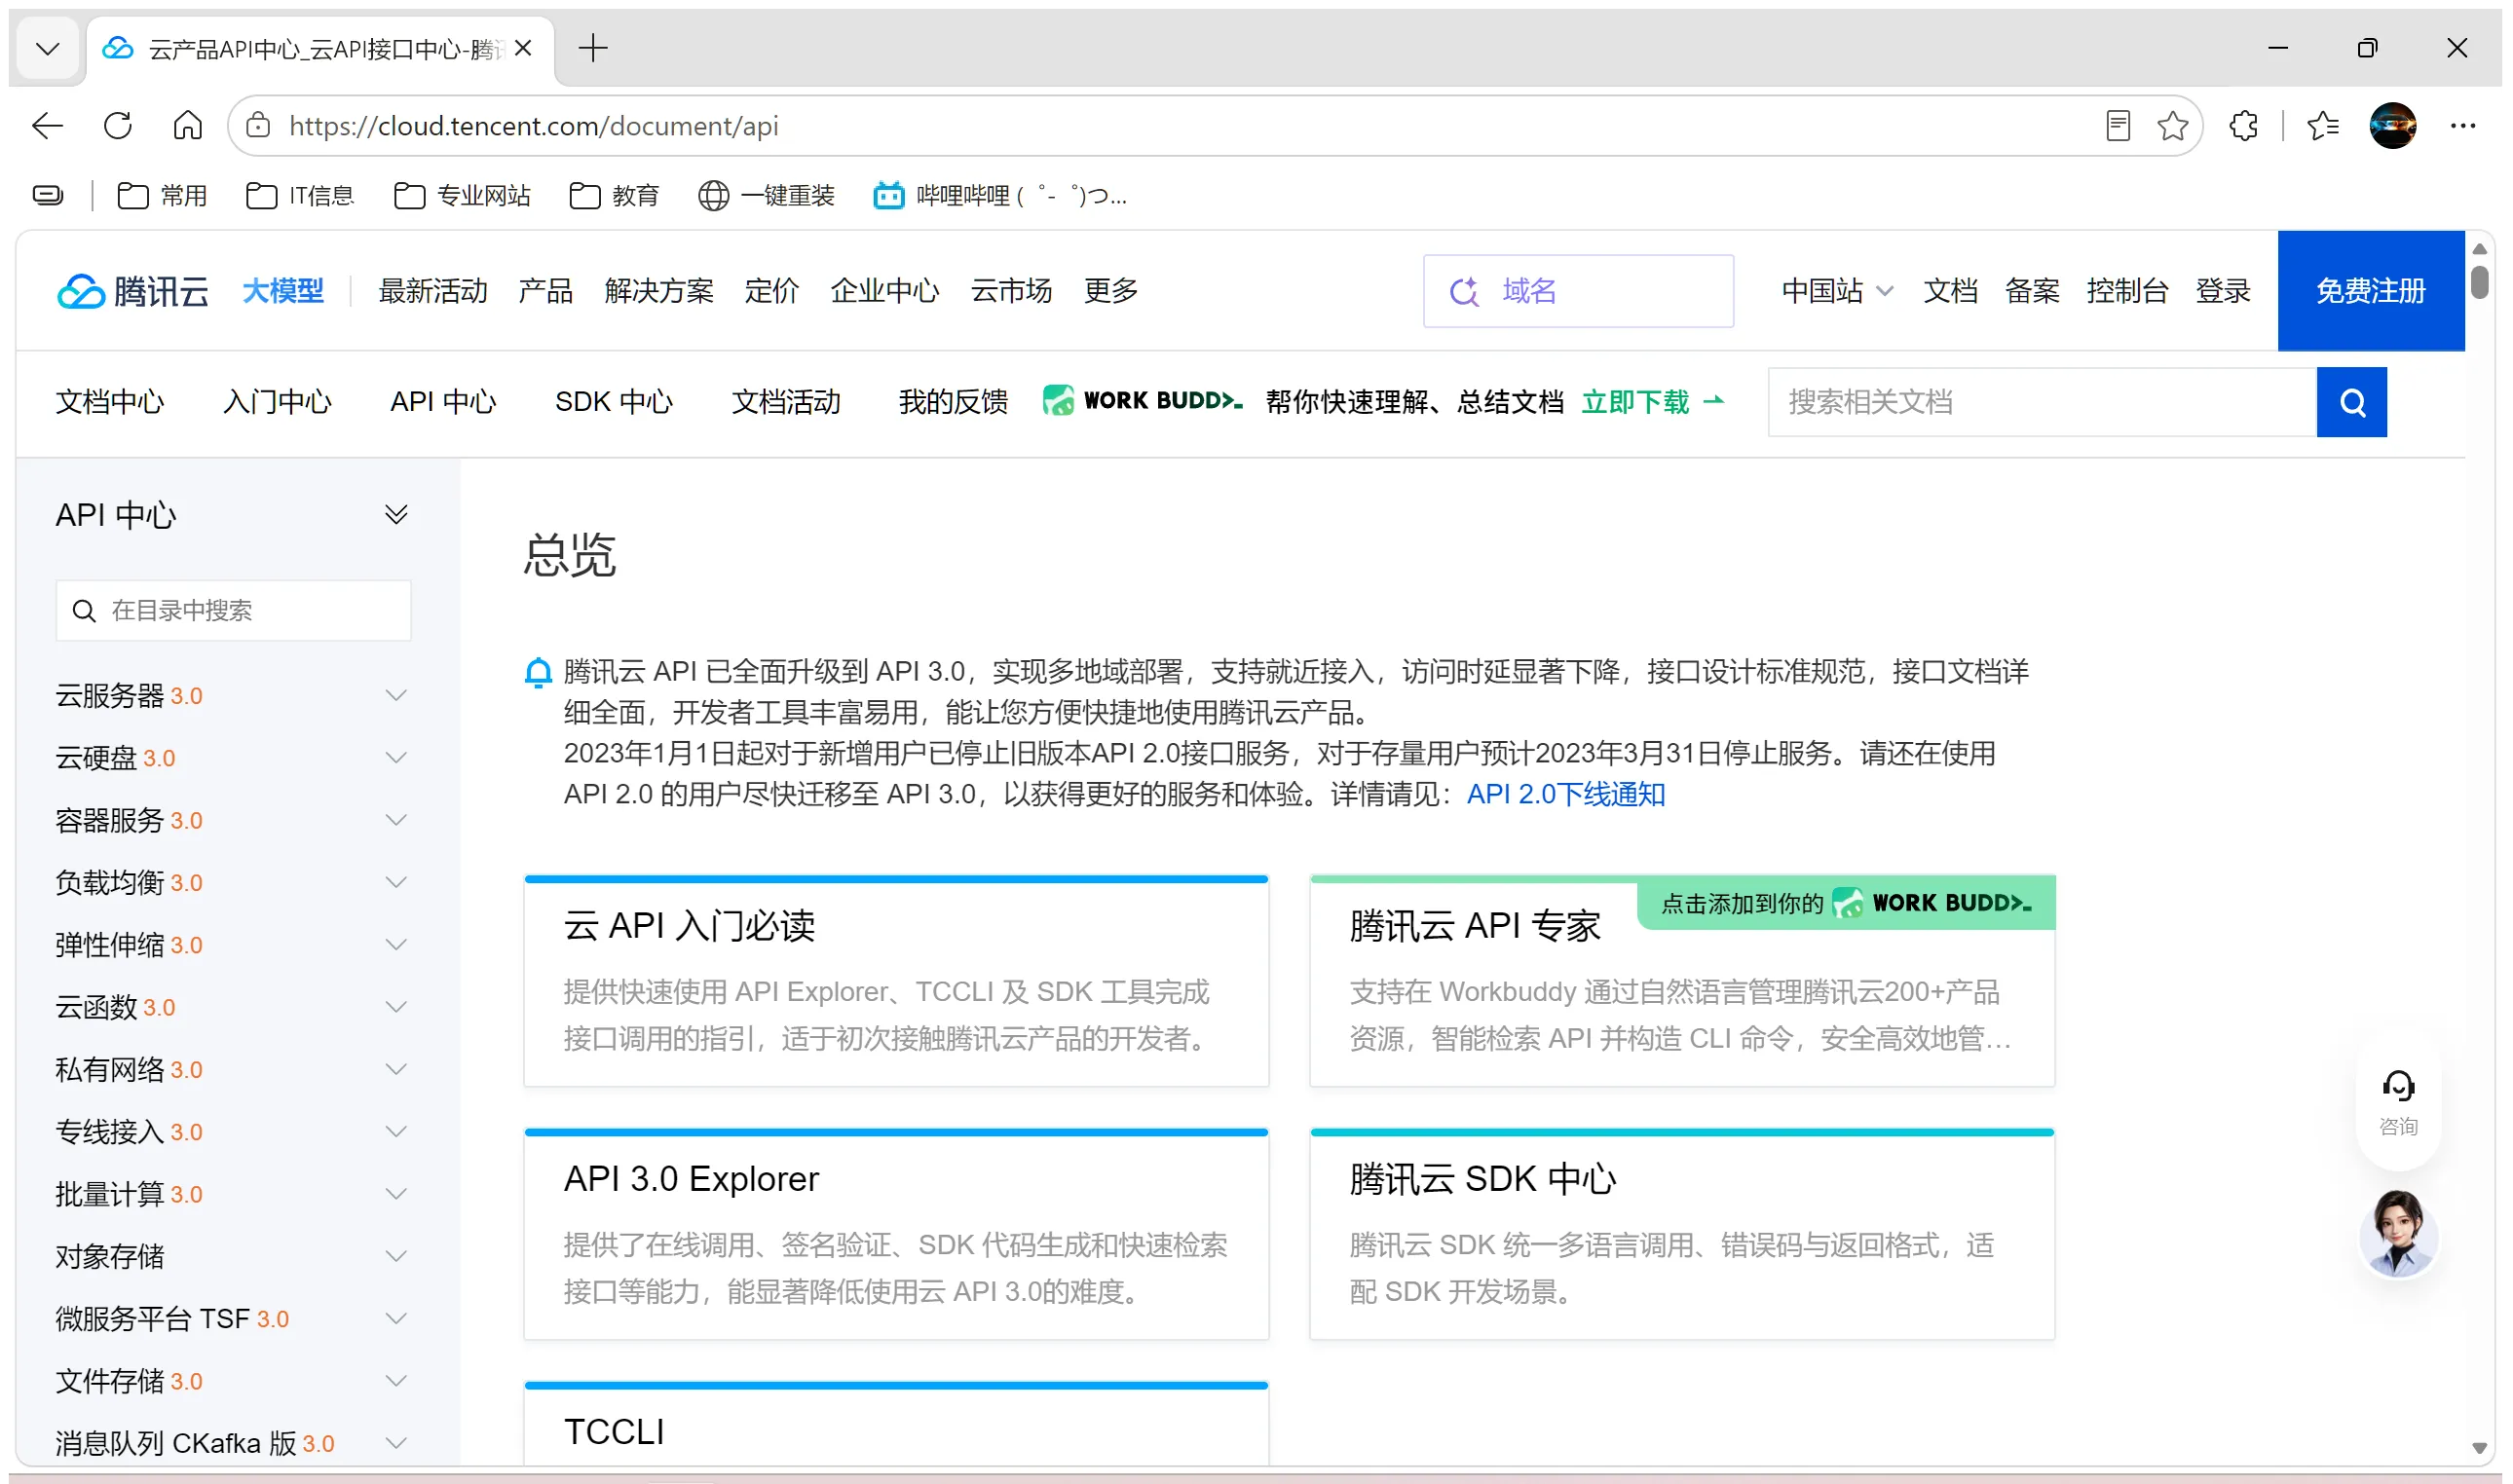
Task: Switch to SDK 中心 tab
Action: click(614, 402)
